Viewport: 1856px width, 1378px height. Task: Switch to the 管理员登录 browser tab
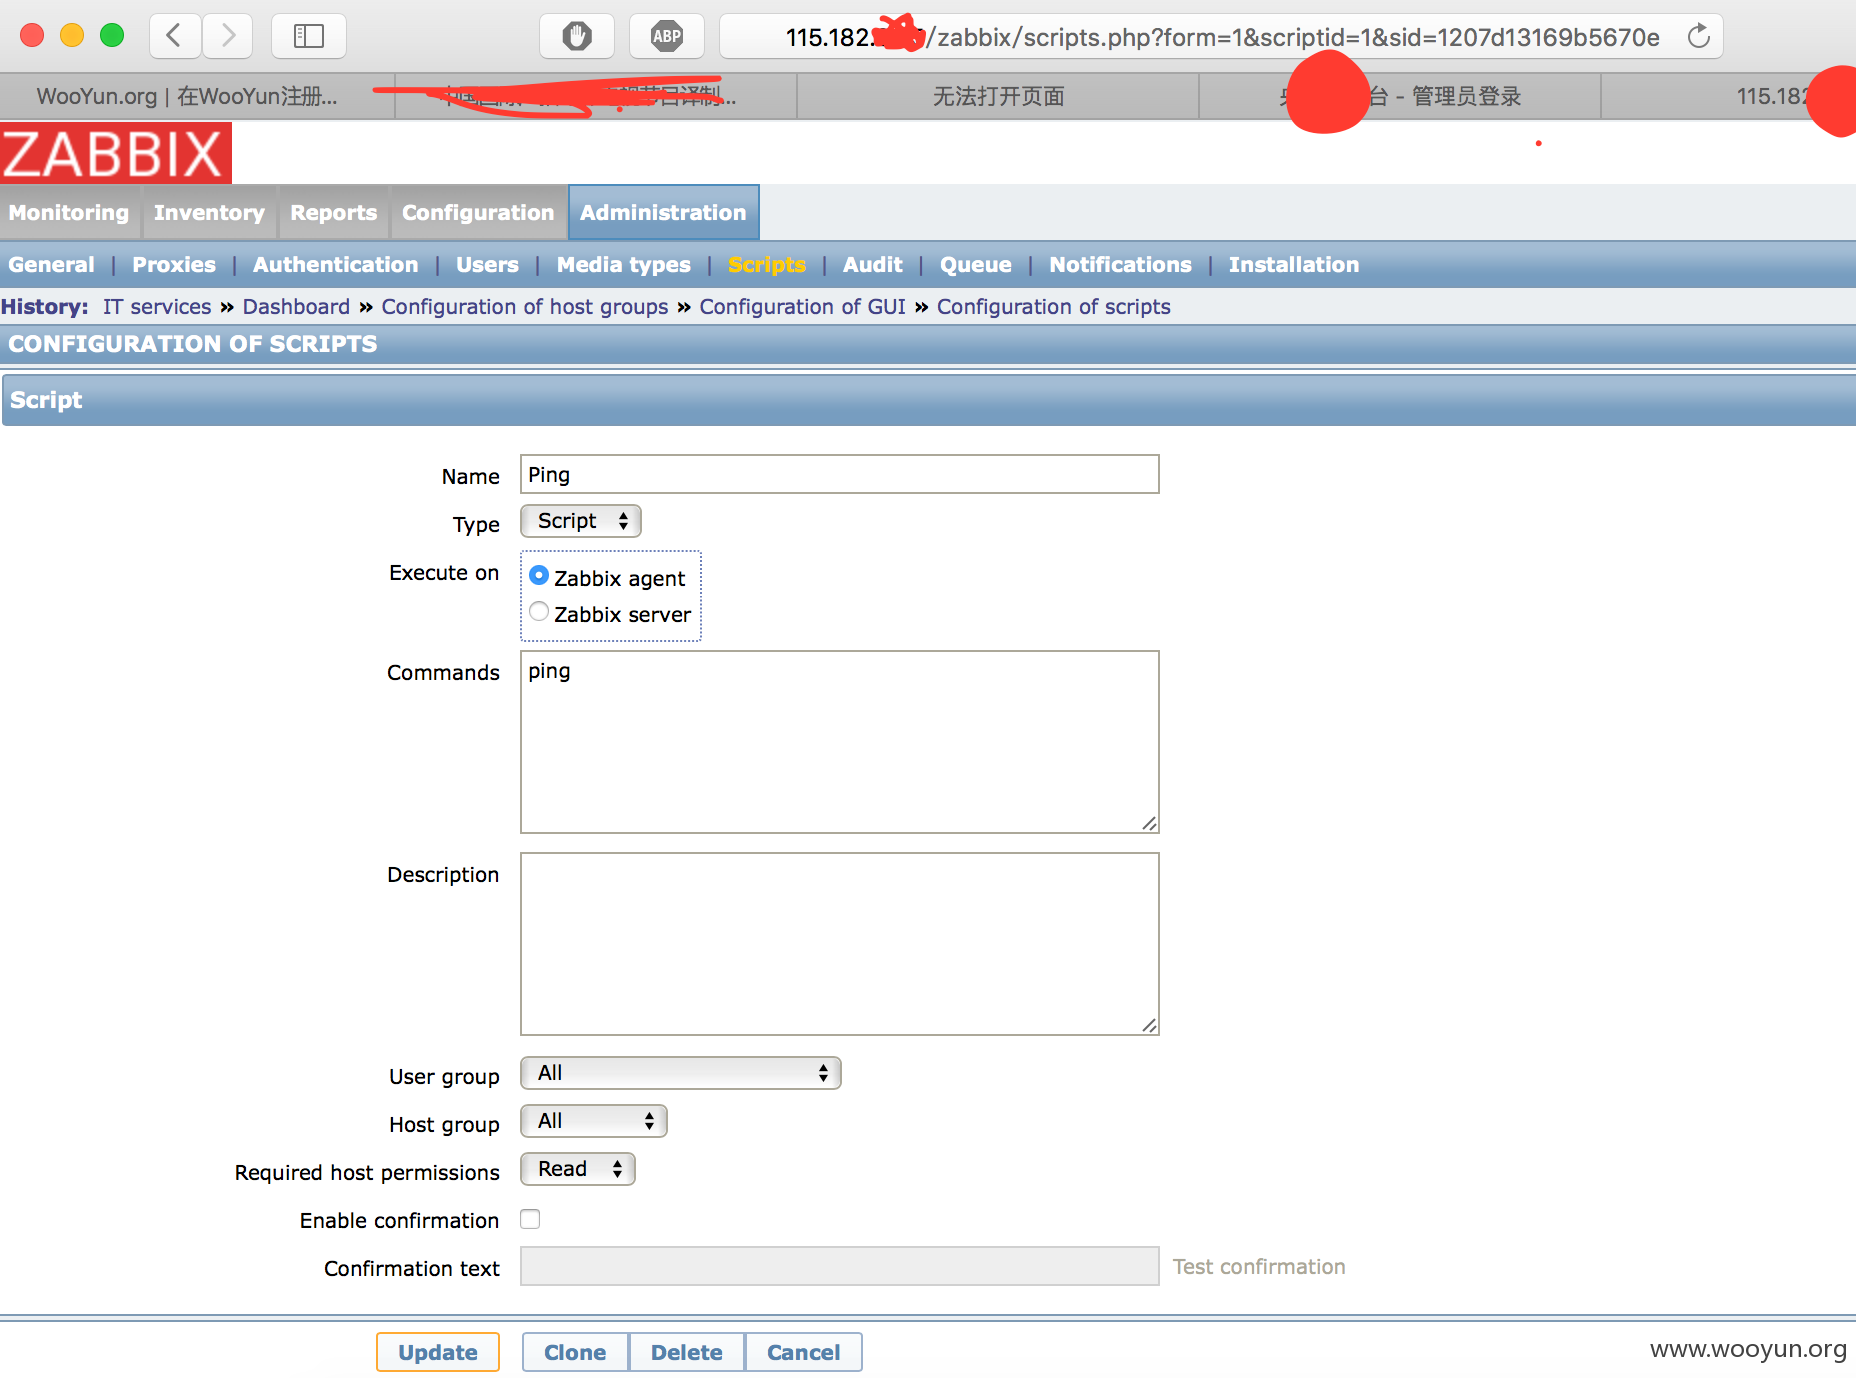tap(1400, 96)
